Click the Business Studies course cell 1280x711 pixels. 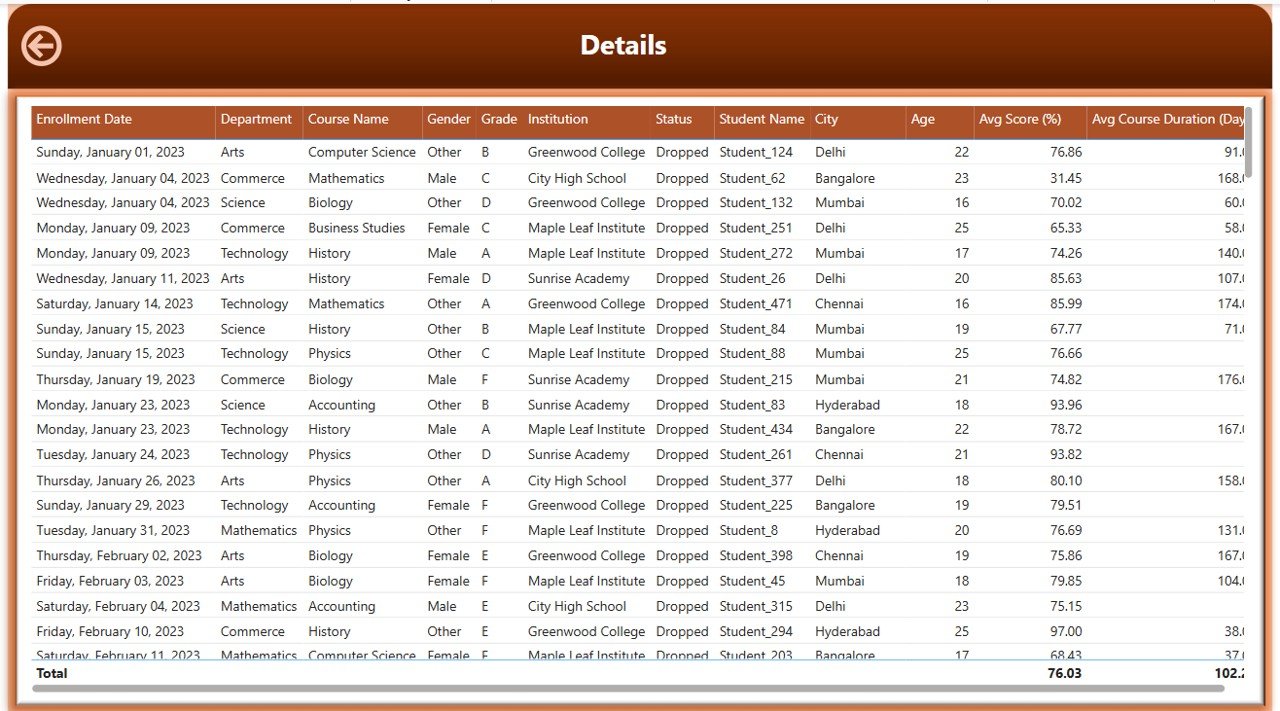tap(356, 228)
